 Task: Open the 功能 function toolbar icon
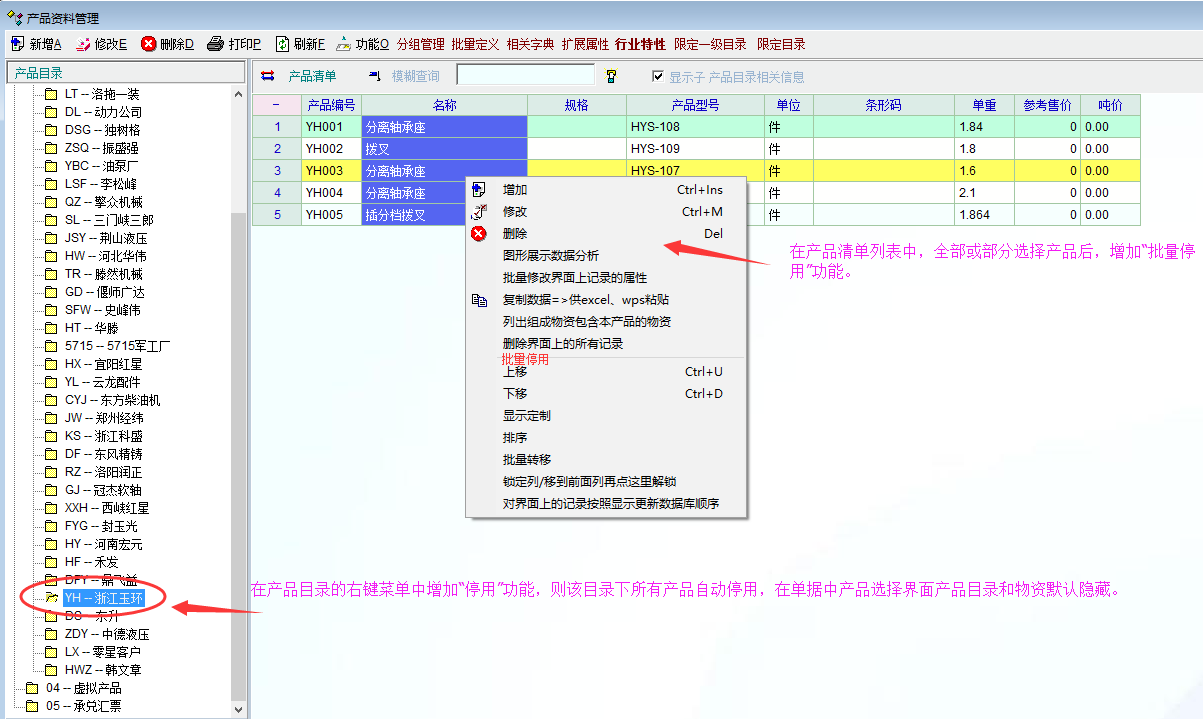[344, 44]
